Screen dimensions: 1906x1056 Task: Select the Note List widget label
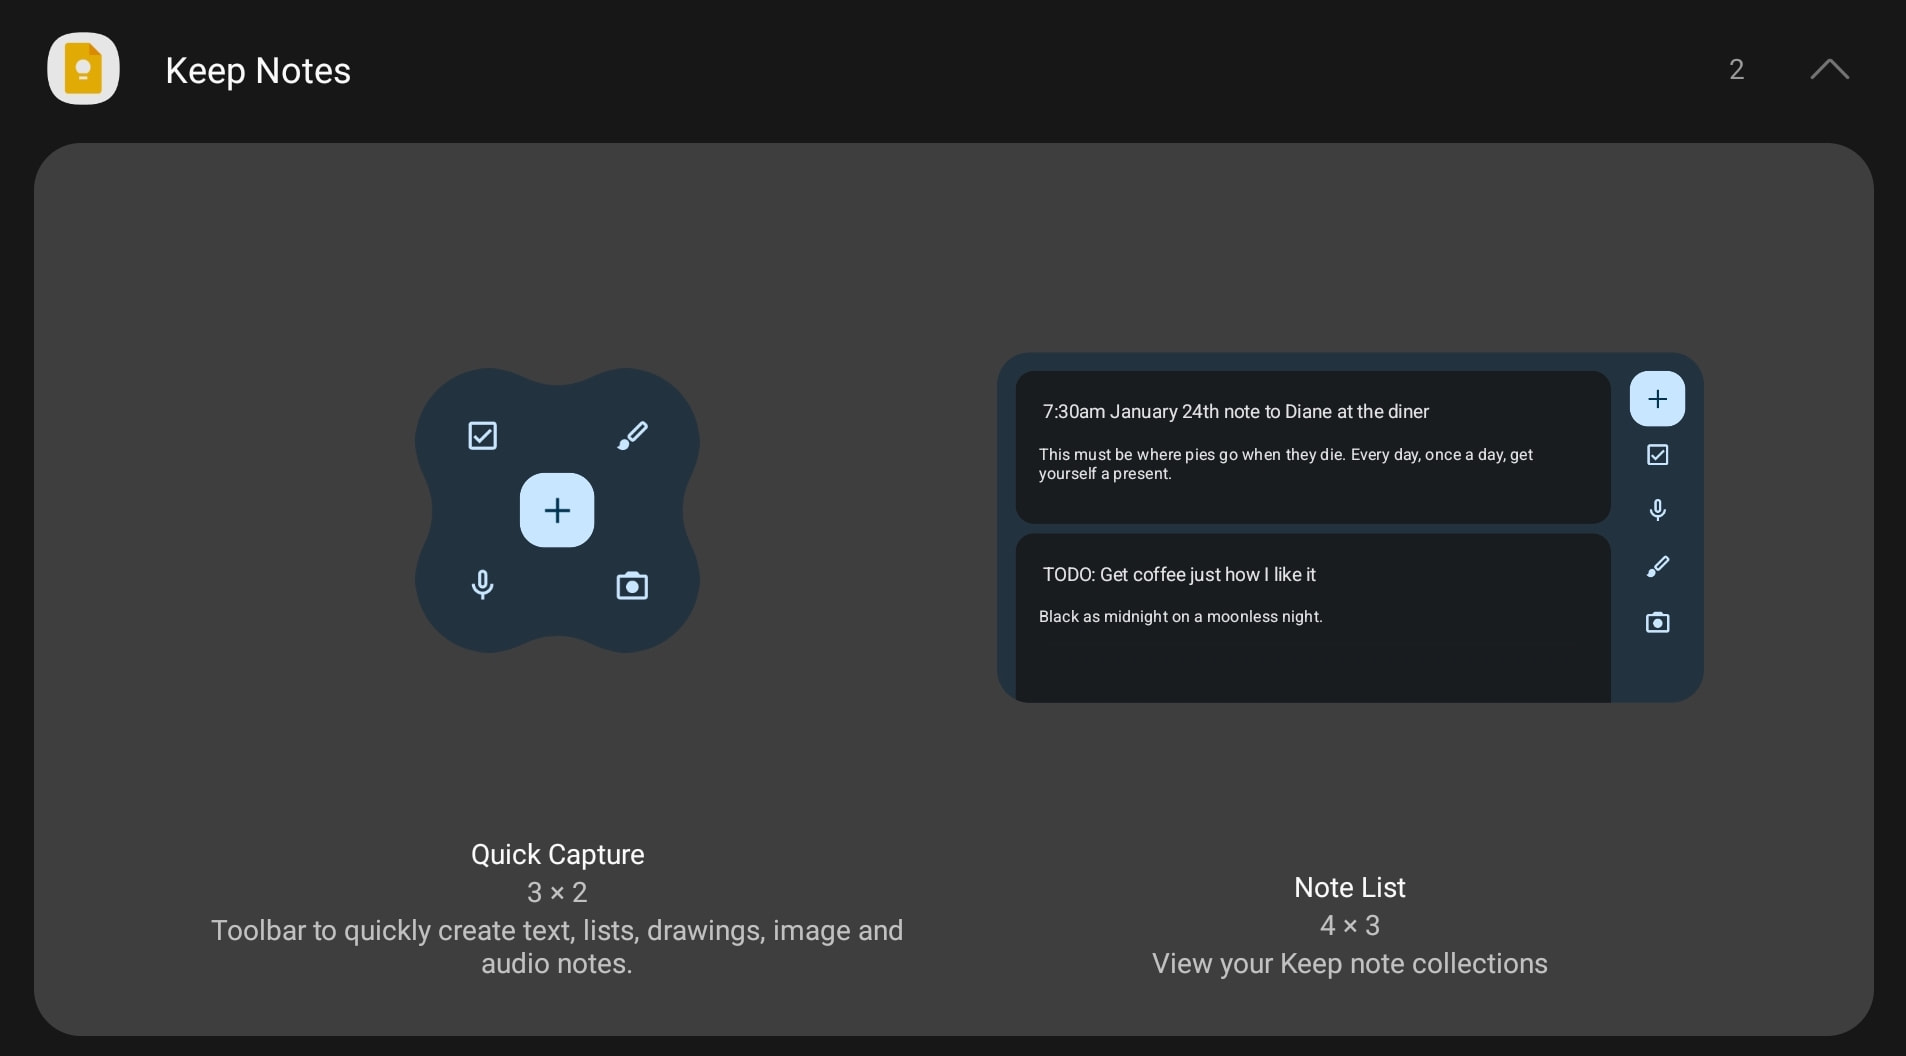tap(1349, 888)
